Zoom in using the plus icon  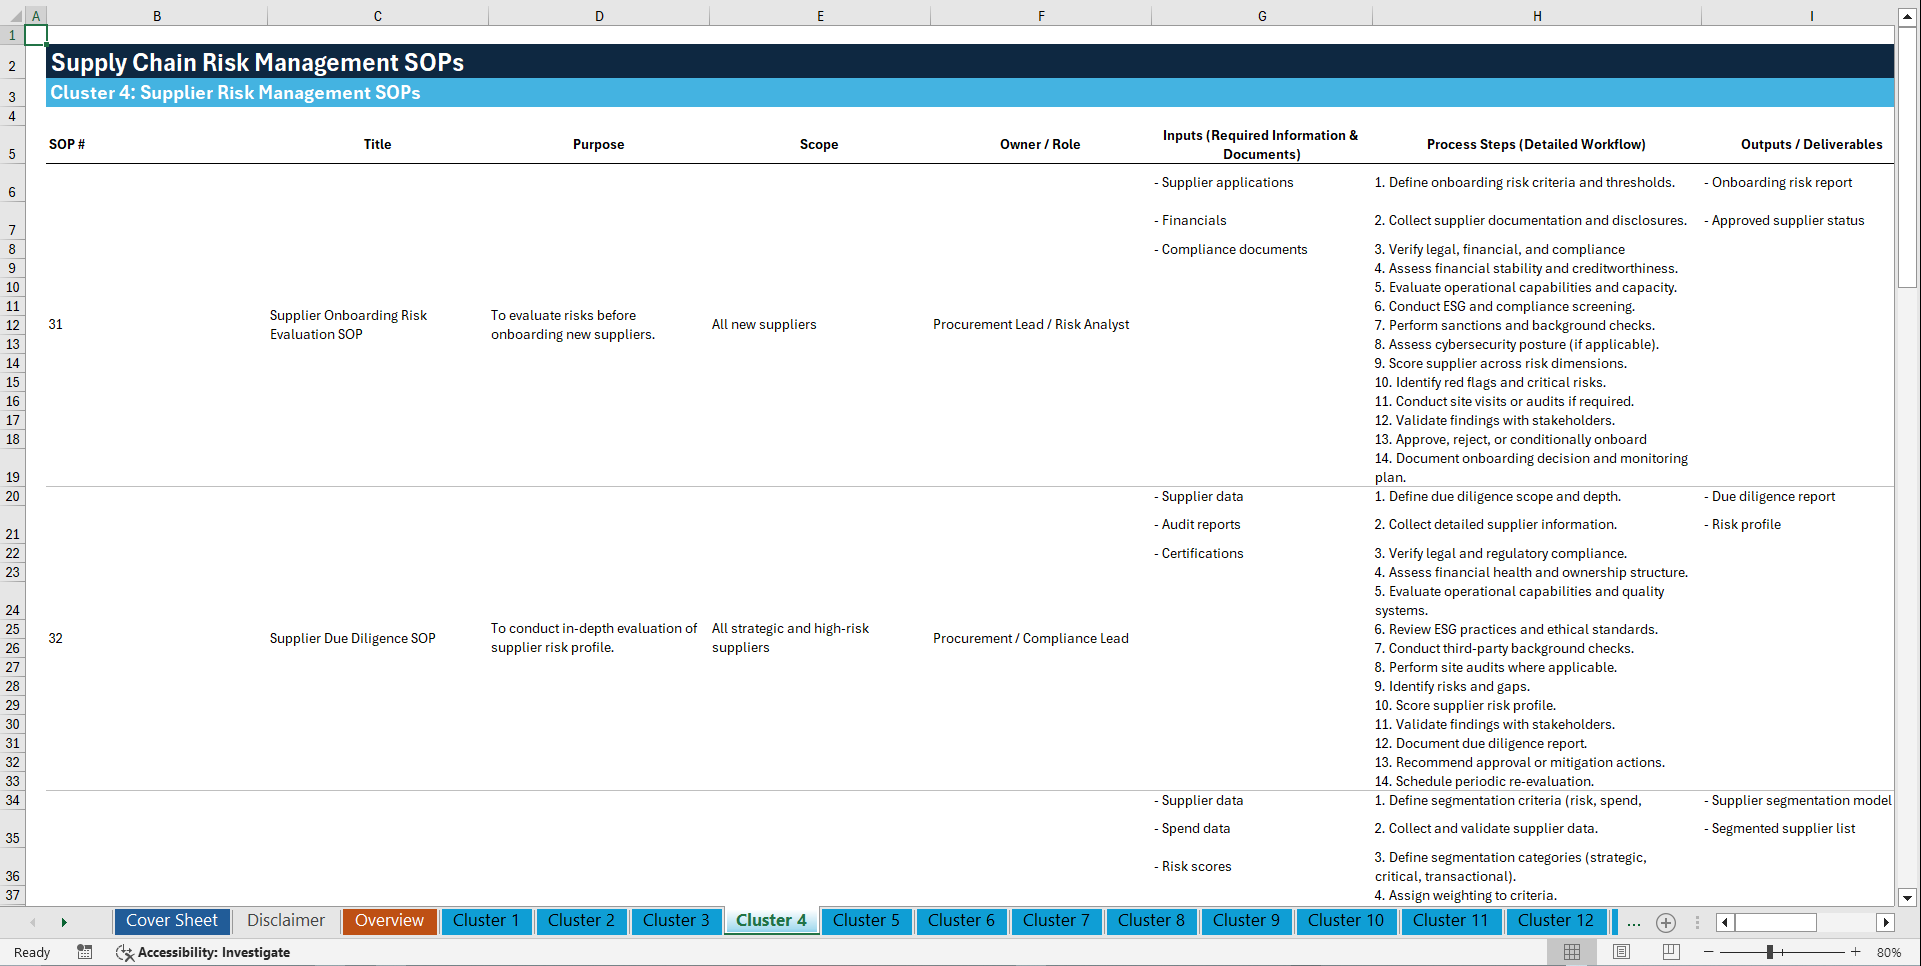1857,952
